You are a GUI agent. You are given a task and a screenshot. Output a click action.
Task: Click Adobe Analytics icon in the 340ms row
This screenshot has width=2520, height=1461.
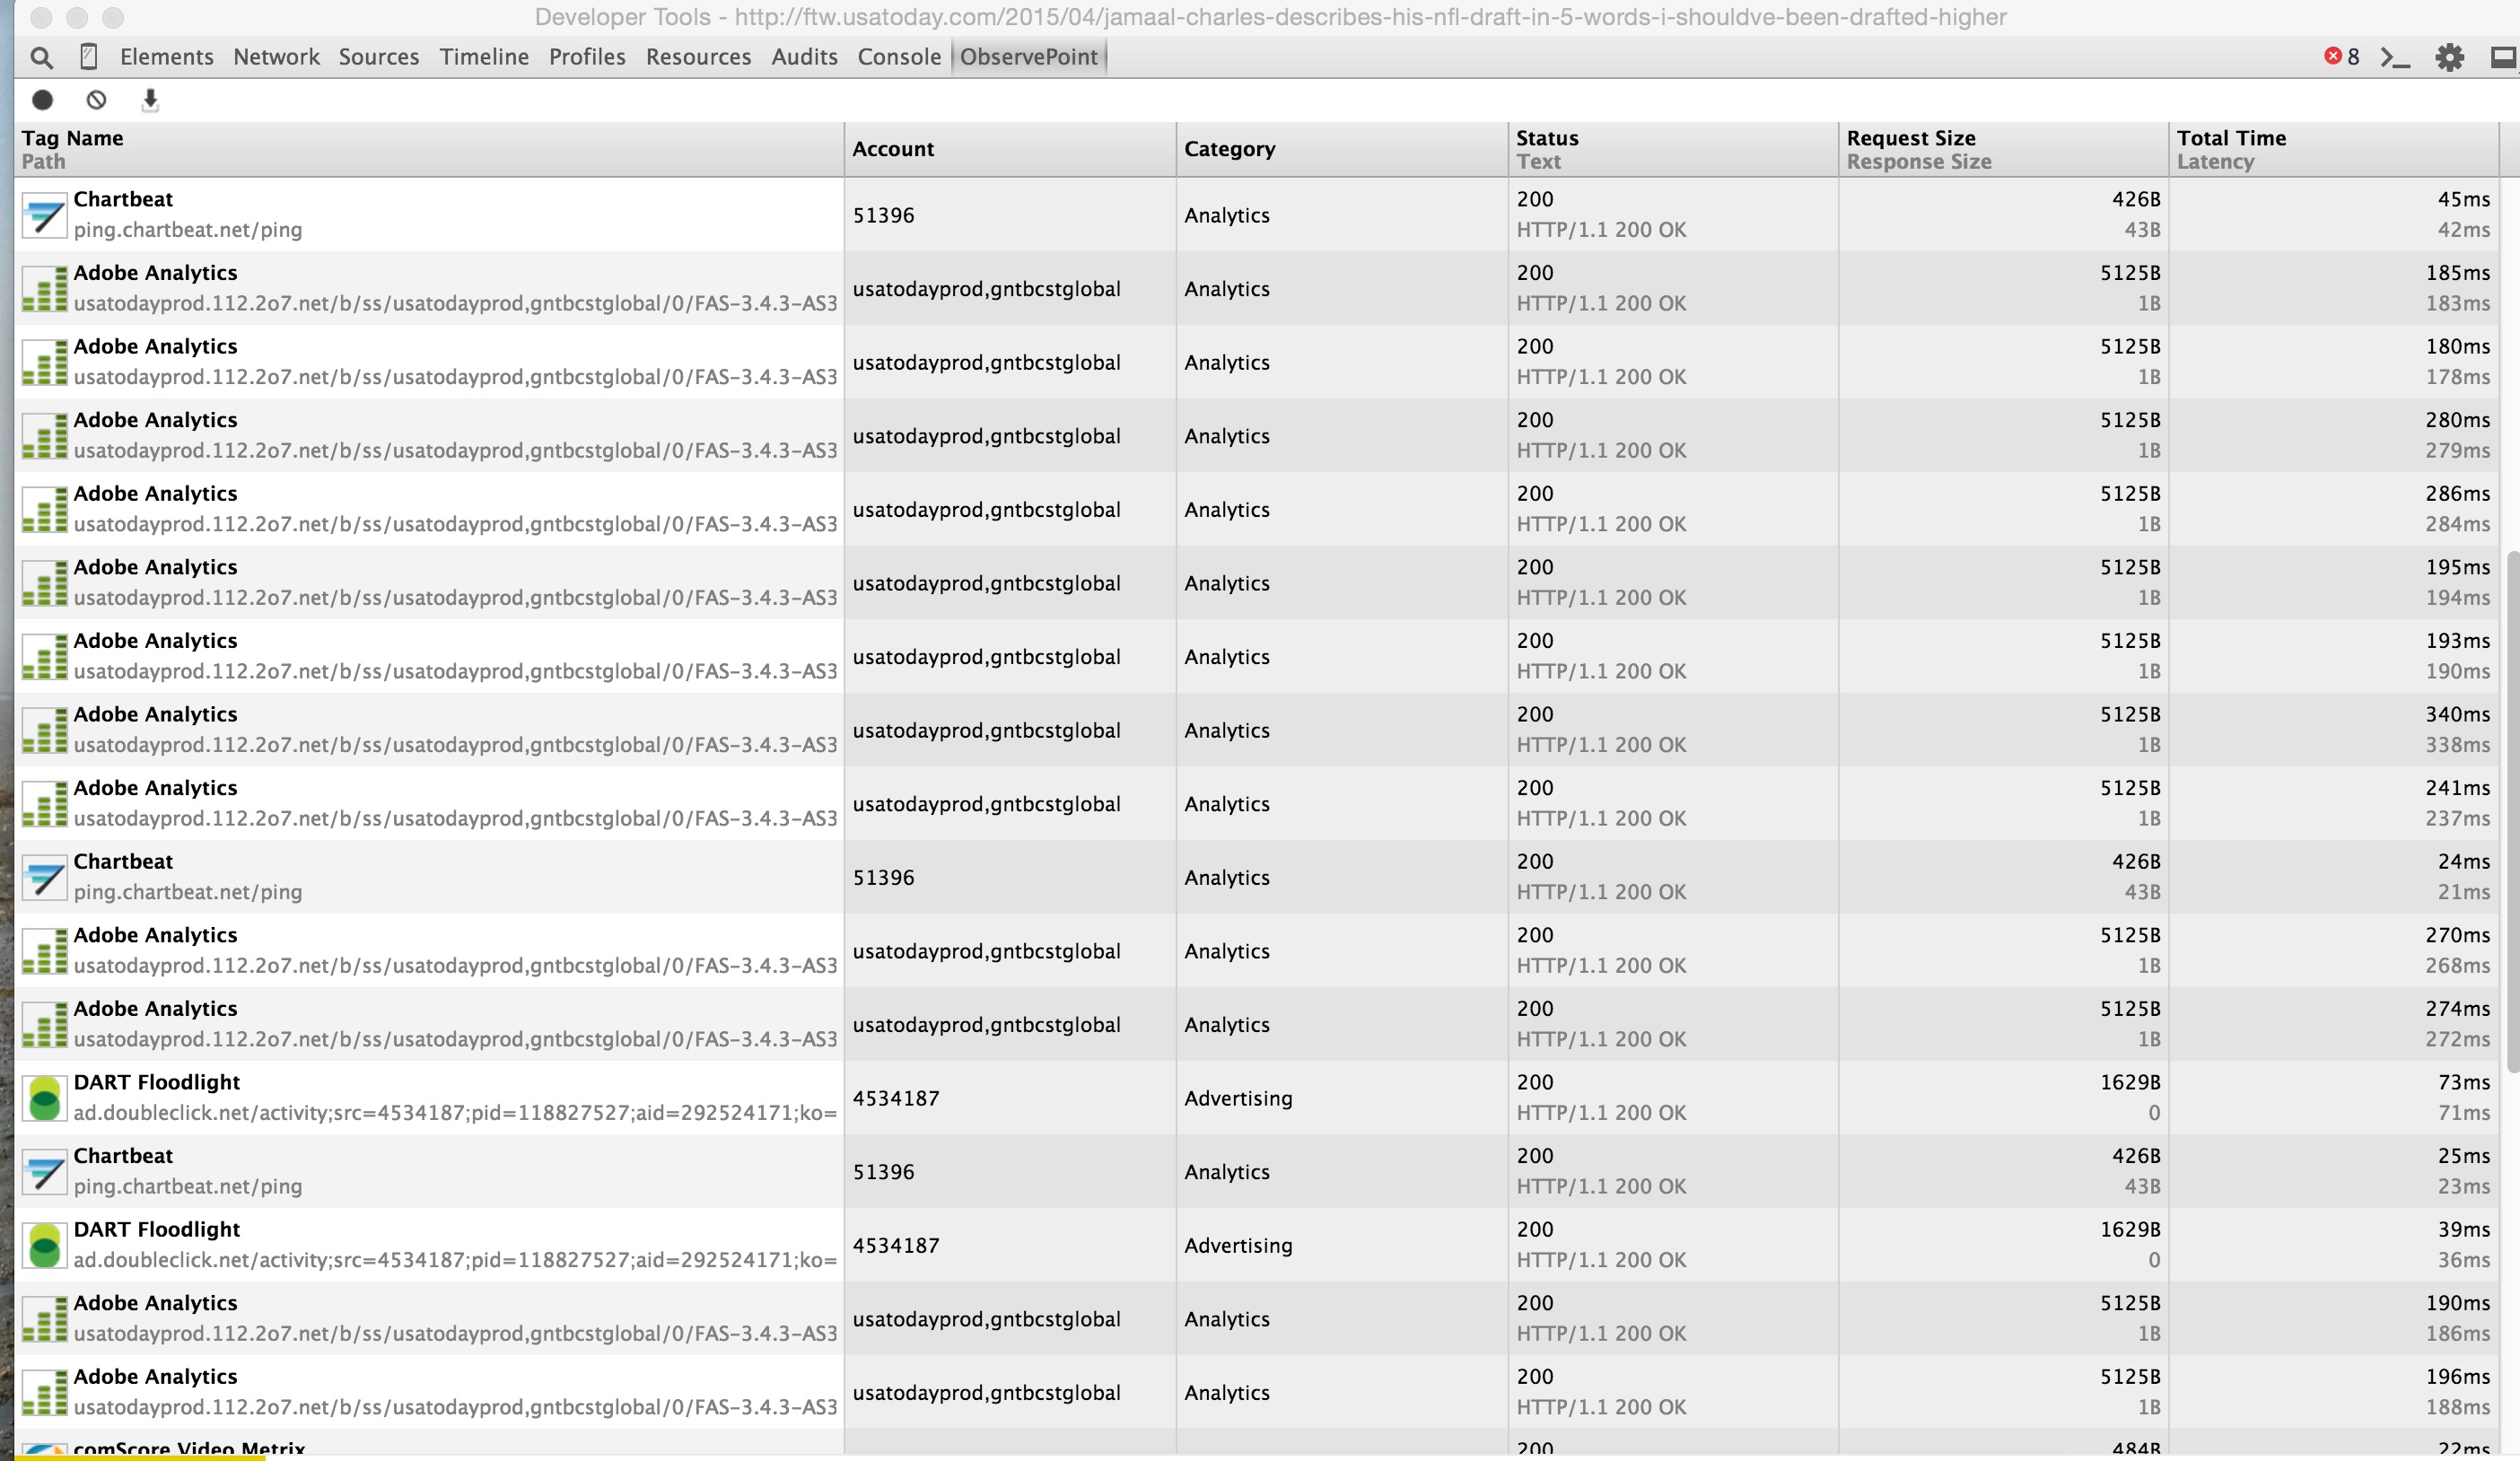point(45,730)
